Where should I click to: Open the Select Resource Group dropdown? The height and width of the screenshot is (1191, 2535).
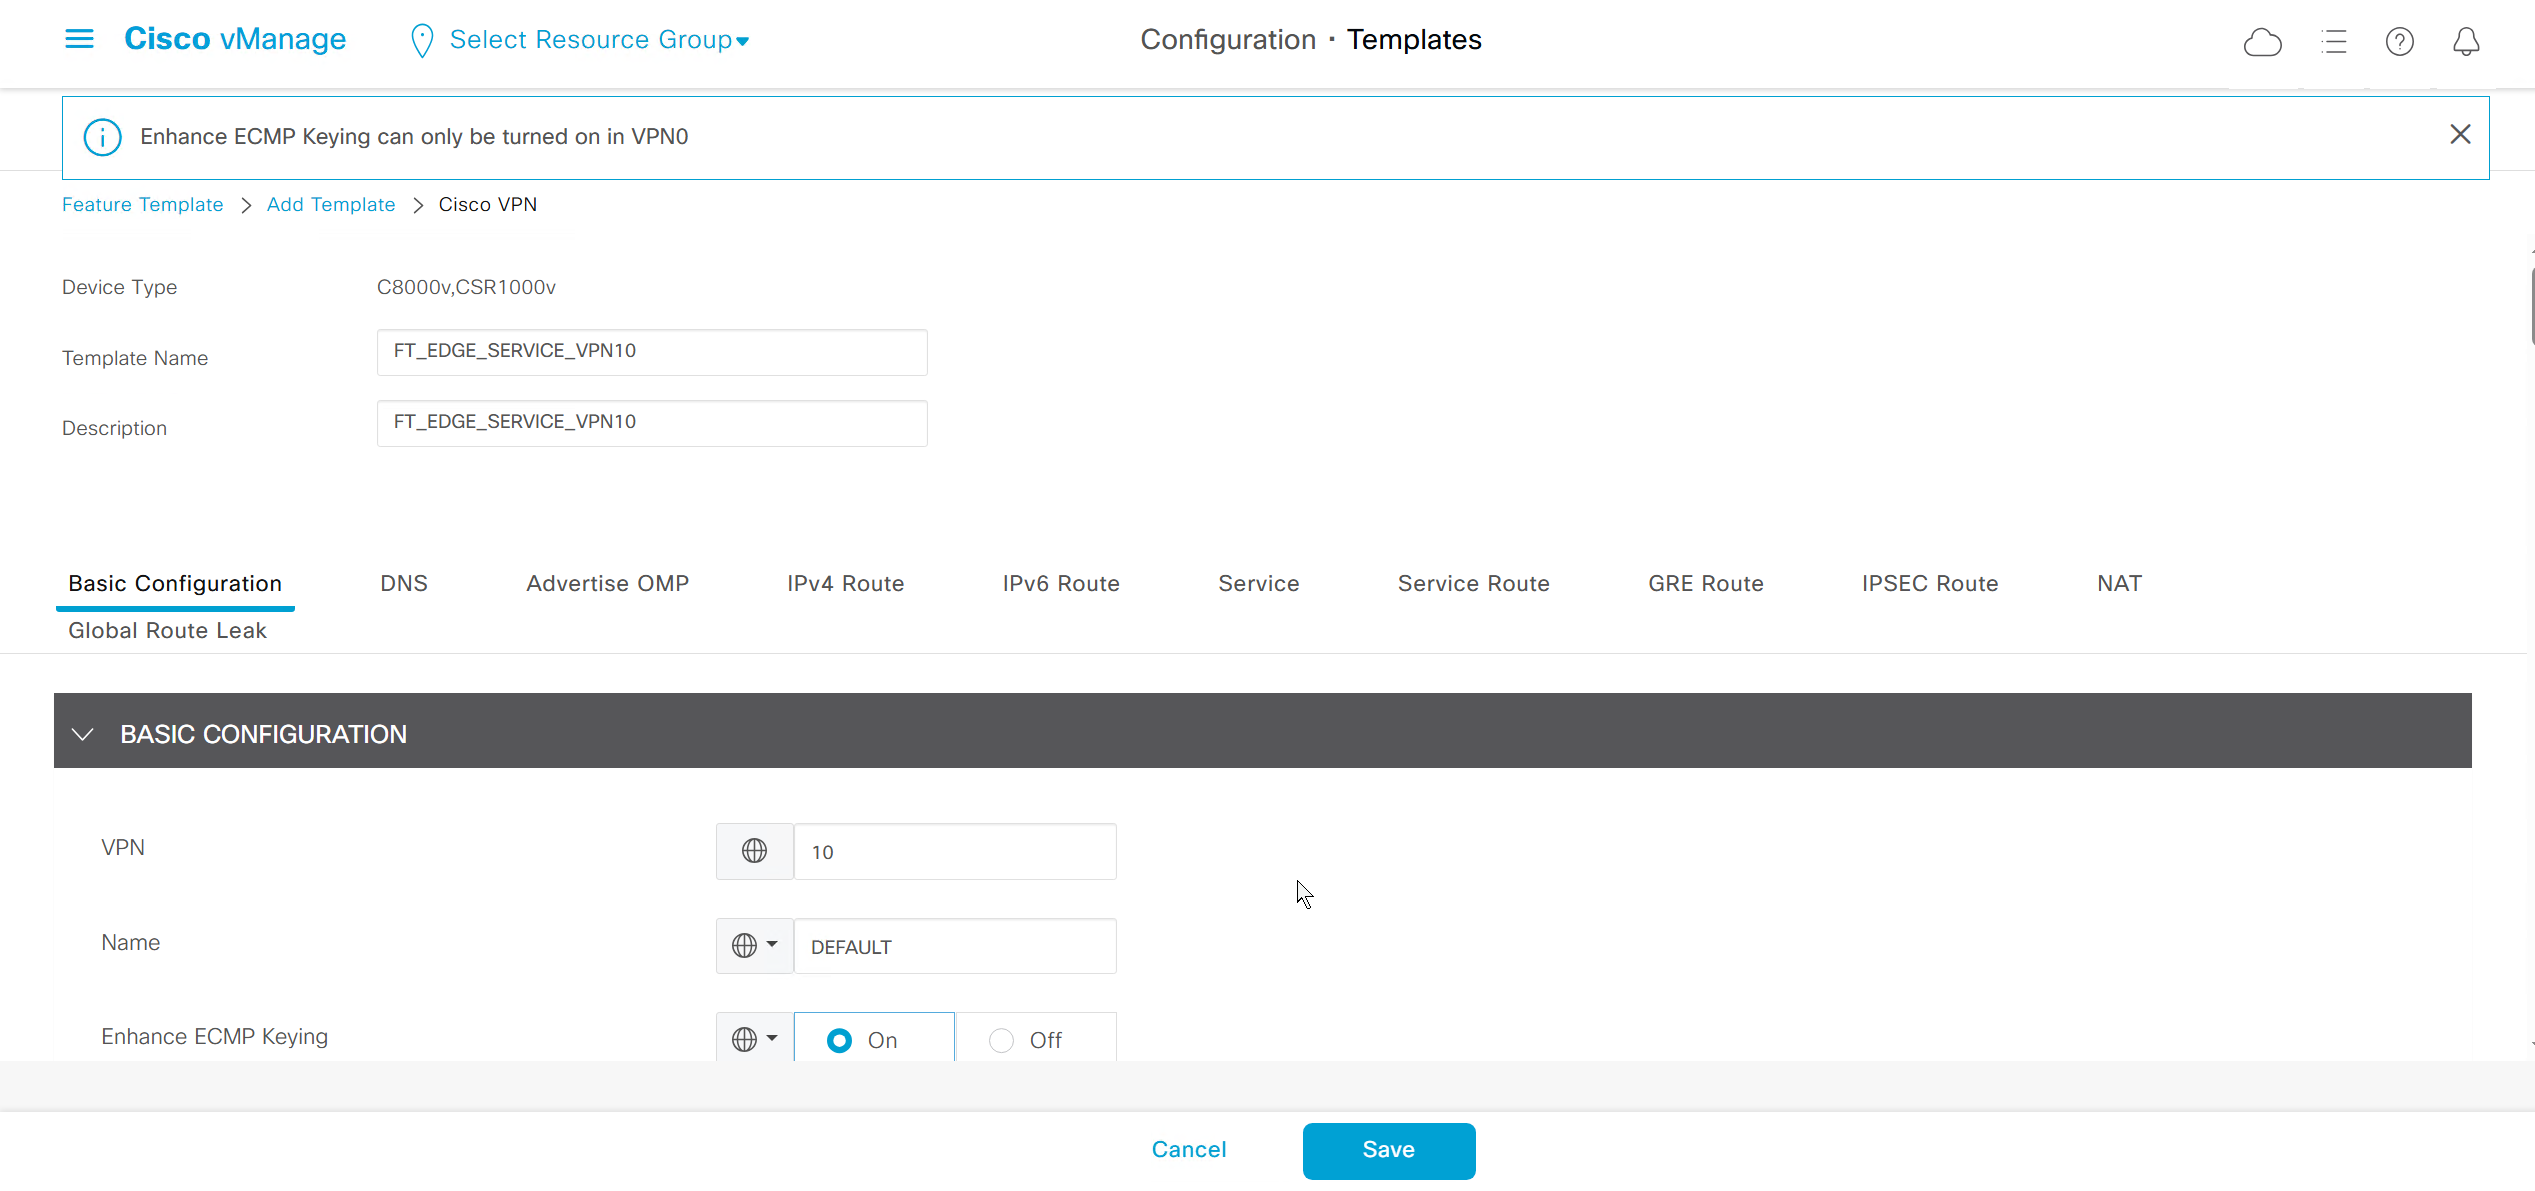tap(598, 40)
